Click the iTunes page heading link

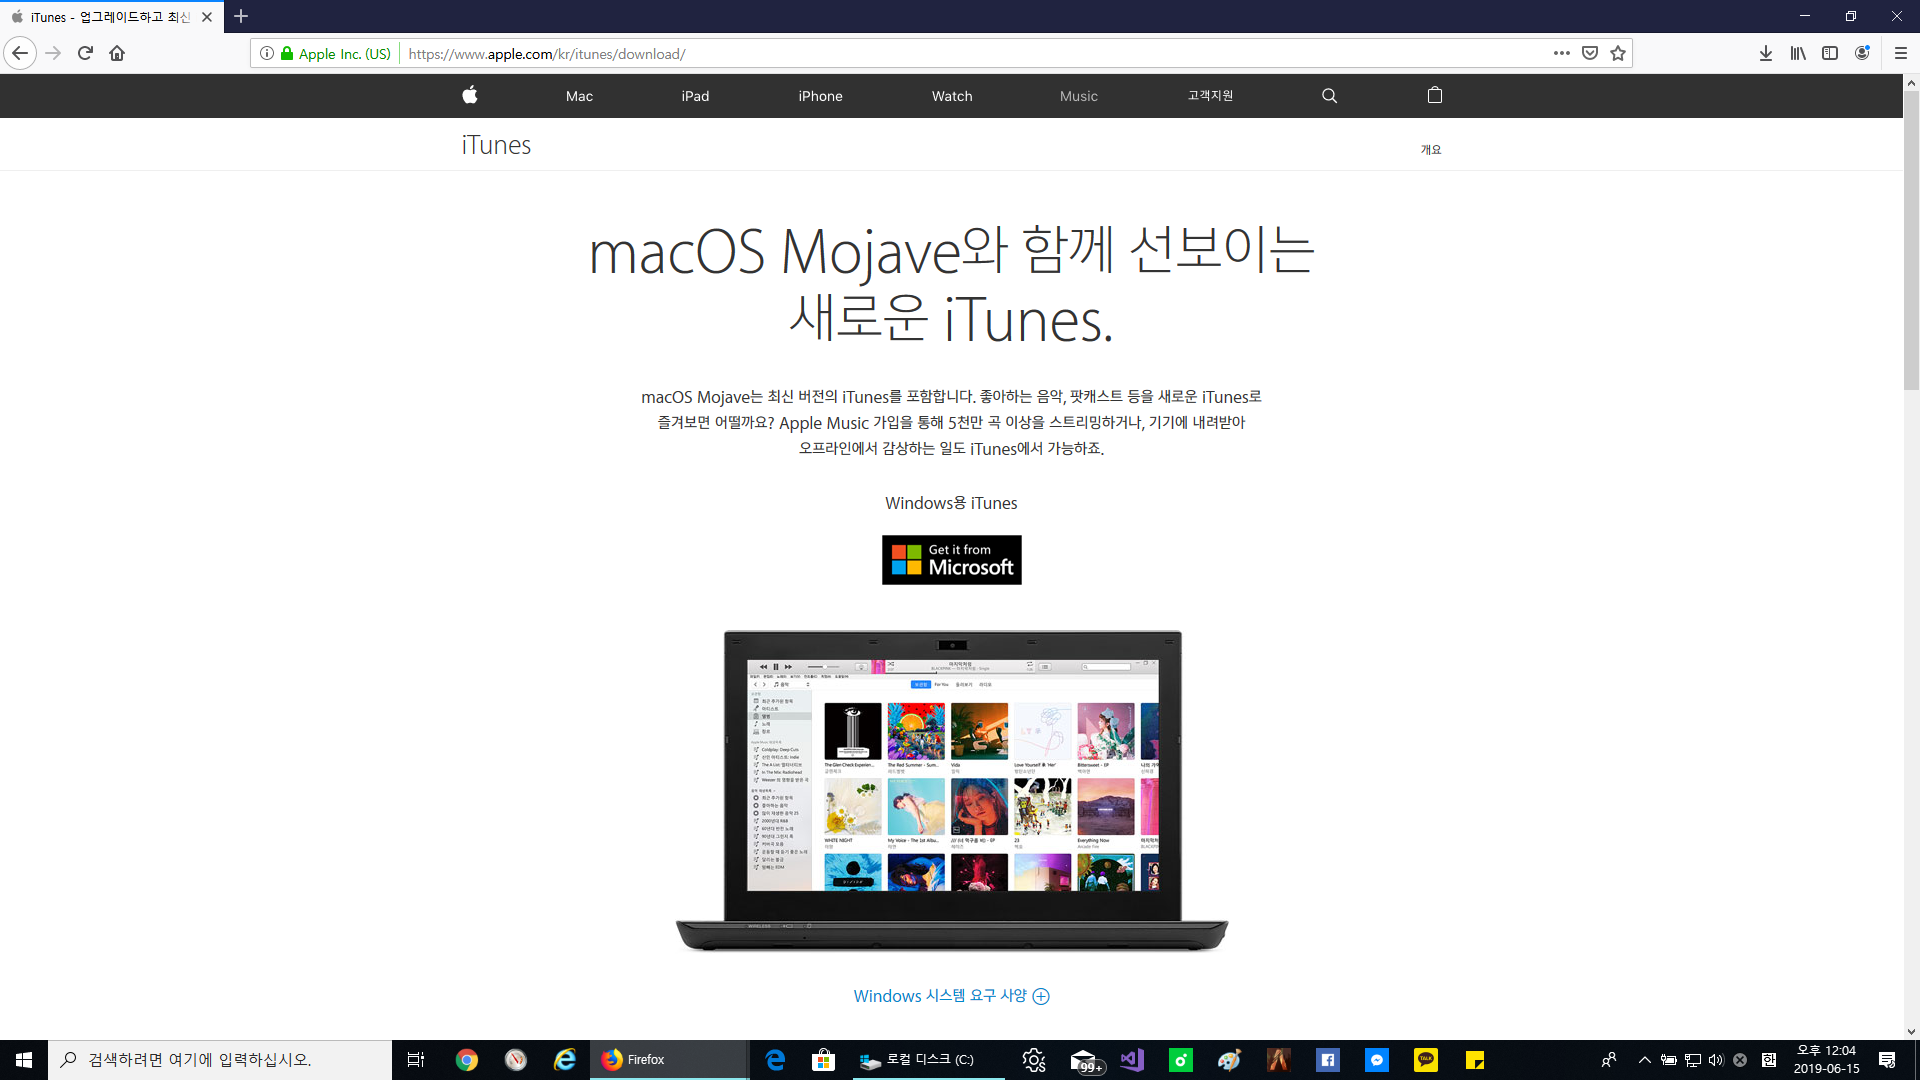496,145
